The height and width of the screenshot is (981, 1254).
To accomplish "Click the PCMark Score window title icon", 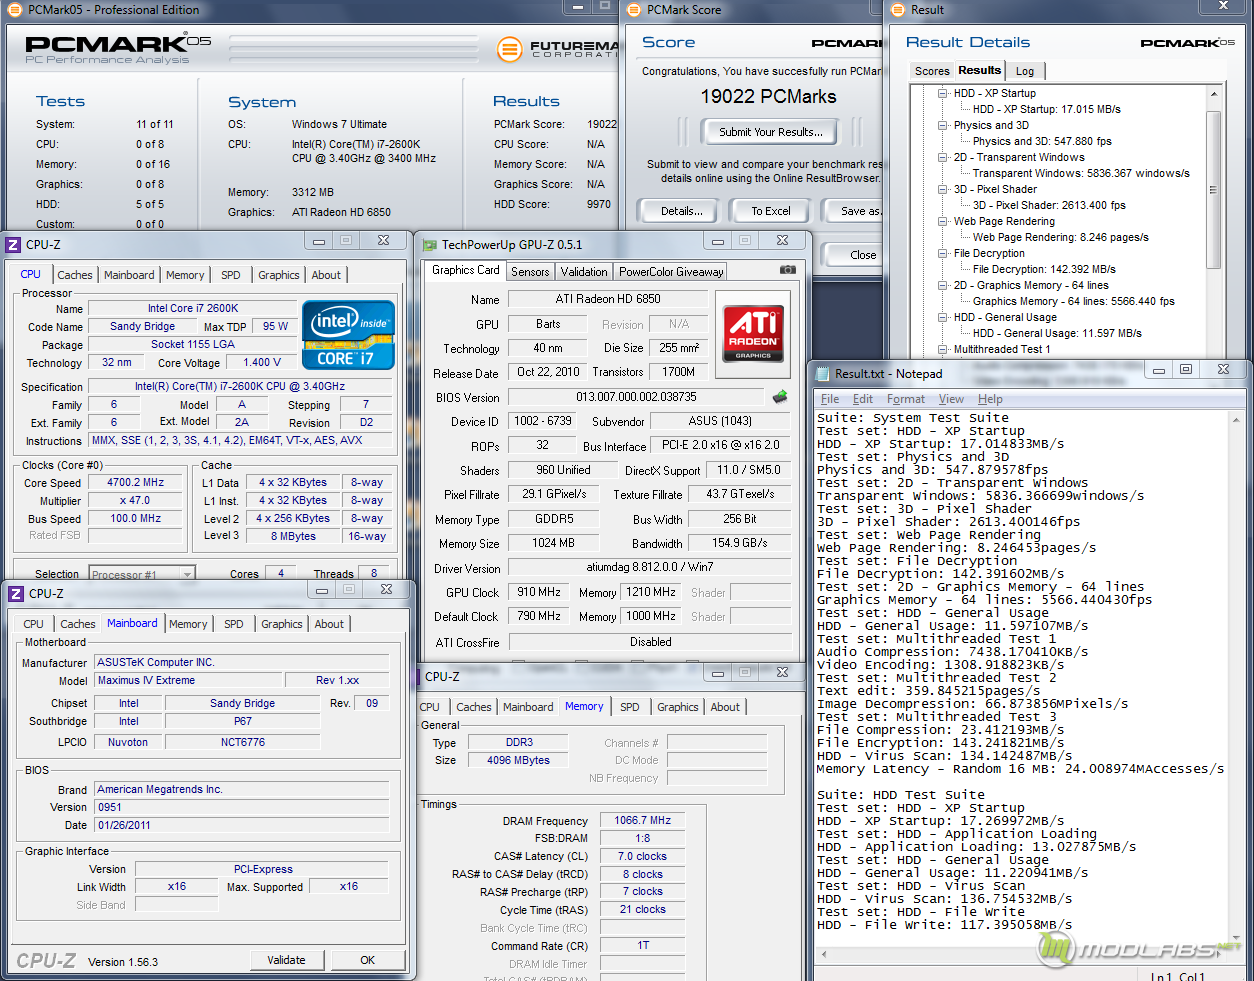I will click(x=634, y=10).
